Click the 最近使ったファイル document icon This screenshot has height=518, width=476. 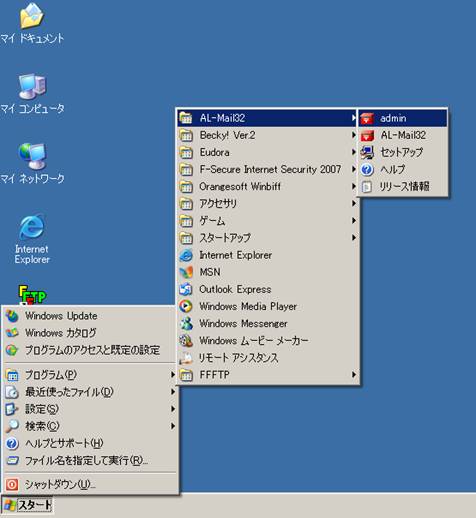(x=12, y=392)
